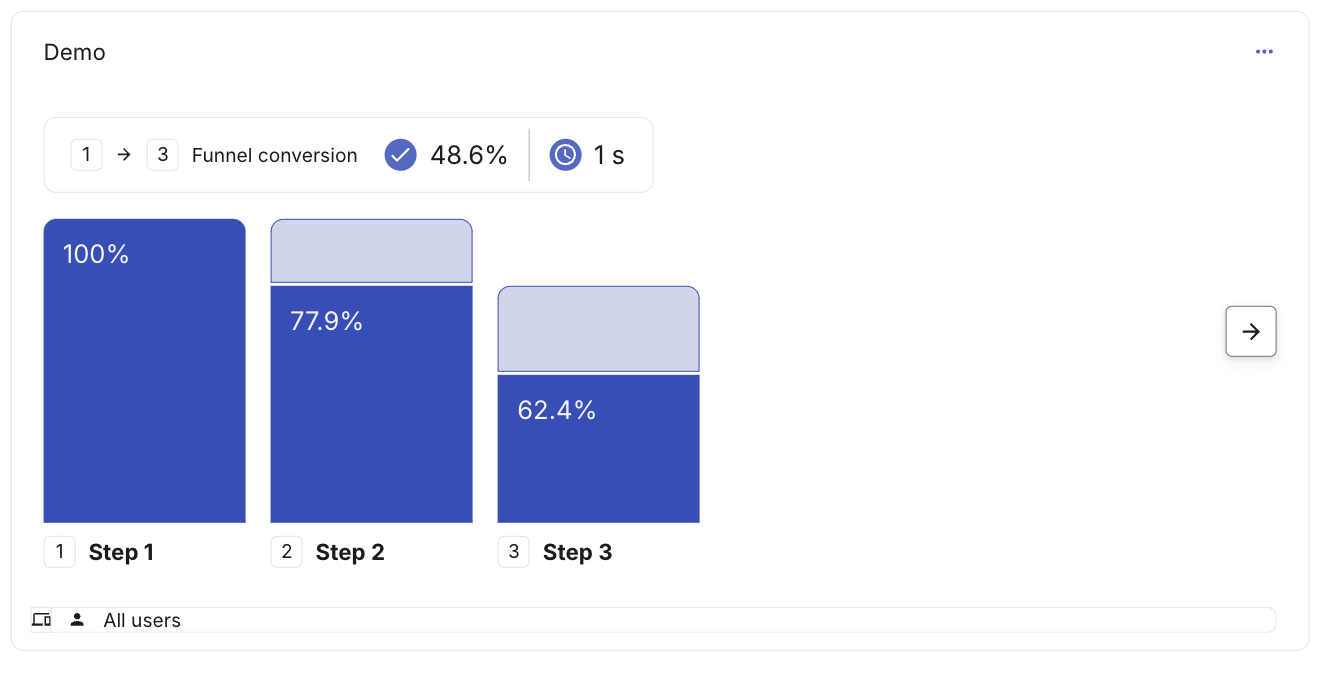Image resolution: width=1326 pixels, height=678 pixels.
Task: Select the Step 3 converted bar at 62.4%
Action: click(x=599, y=449)
